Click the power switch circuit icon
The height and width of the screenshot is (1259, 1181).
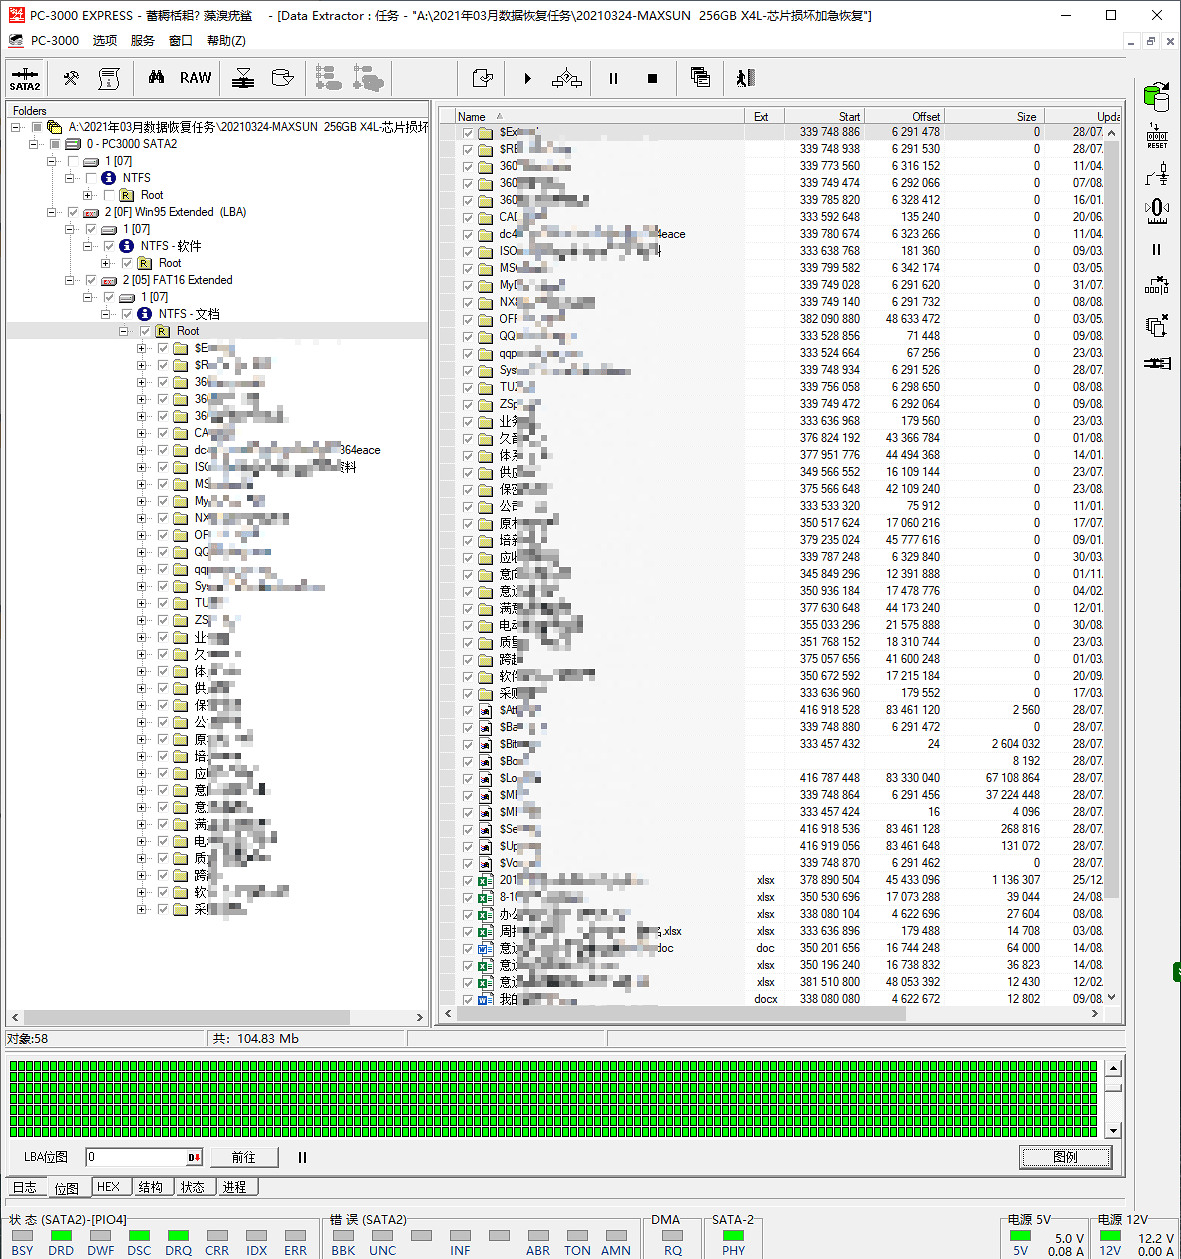tap(1157, 174)
